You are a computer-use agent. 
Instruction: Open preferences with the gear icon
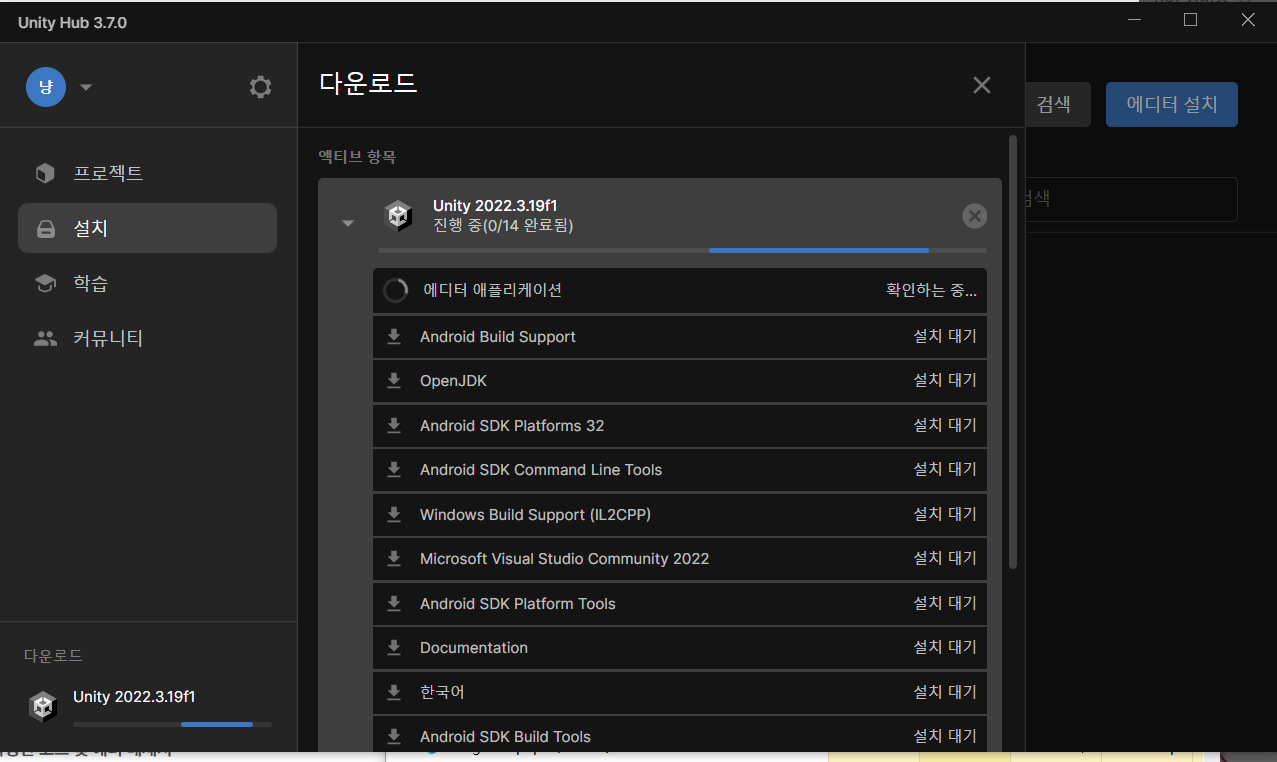click(x=260, y=87)
